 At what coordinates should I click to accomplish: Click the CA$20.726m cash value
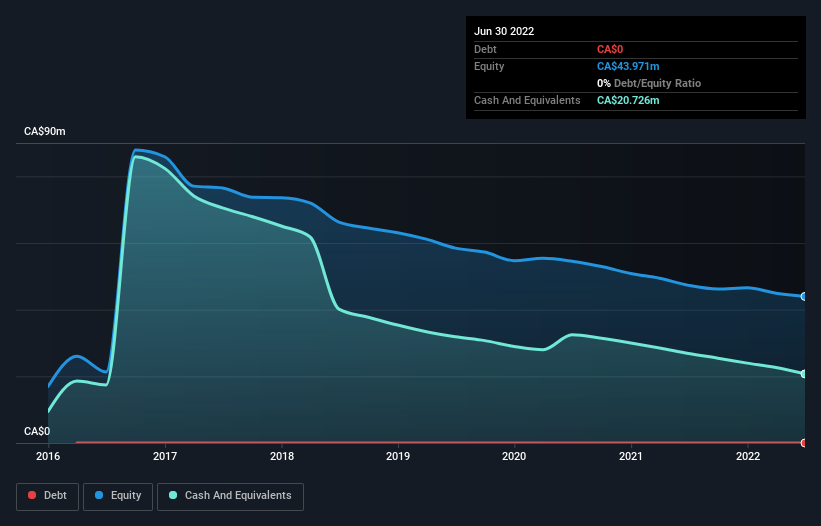click(628, 100)
